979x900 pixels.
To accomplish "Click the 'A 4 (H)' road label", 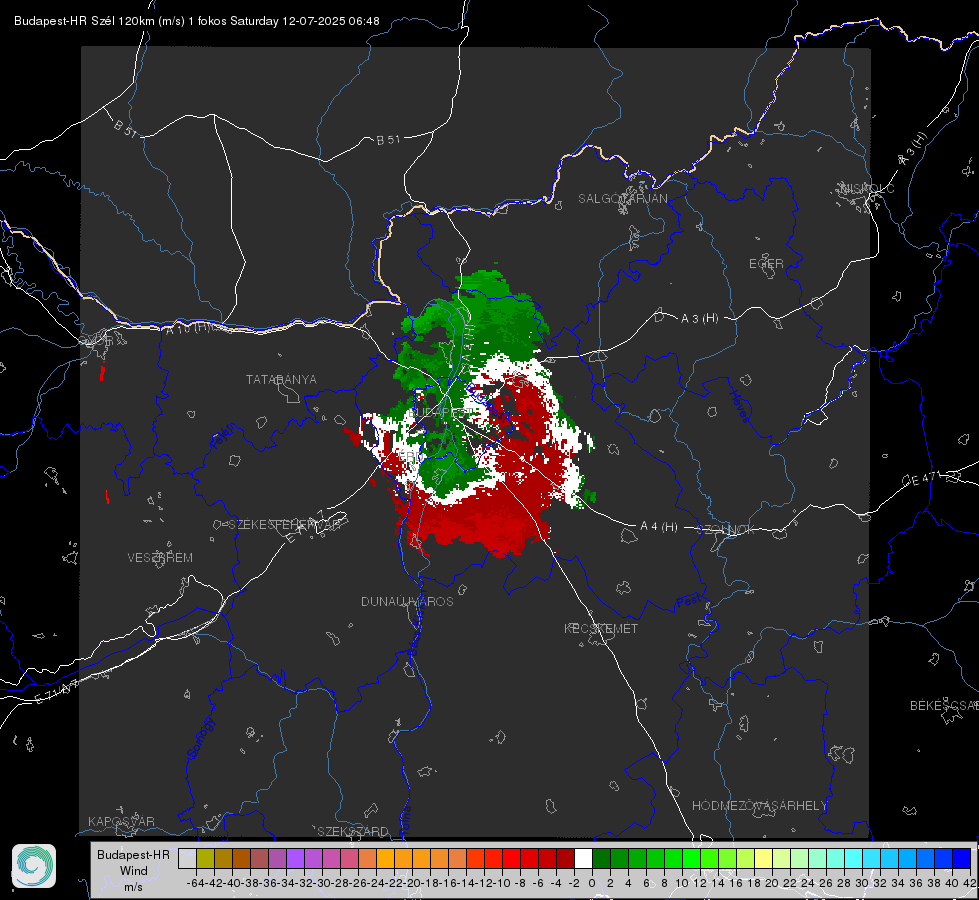I will pos(659,527).
